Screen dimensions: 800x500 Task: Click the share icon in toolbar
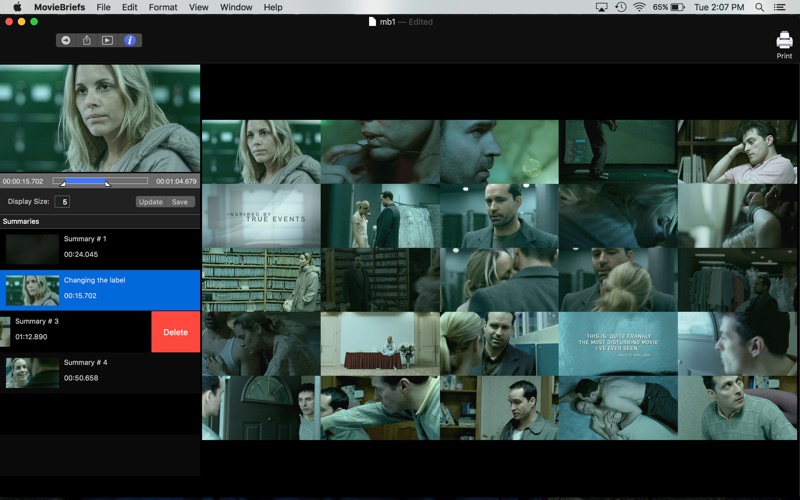tap(87, 40)
